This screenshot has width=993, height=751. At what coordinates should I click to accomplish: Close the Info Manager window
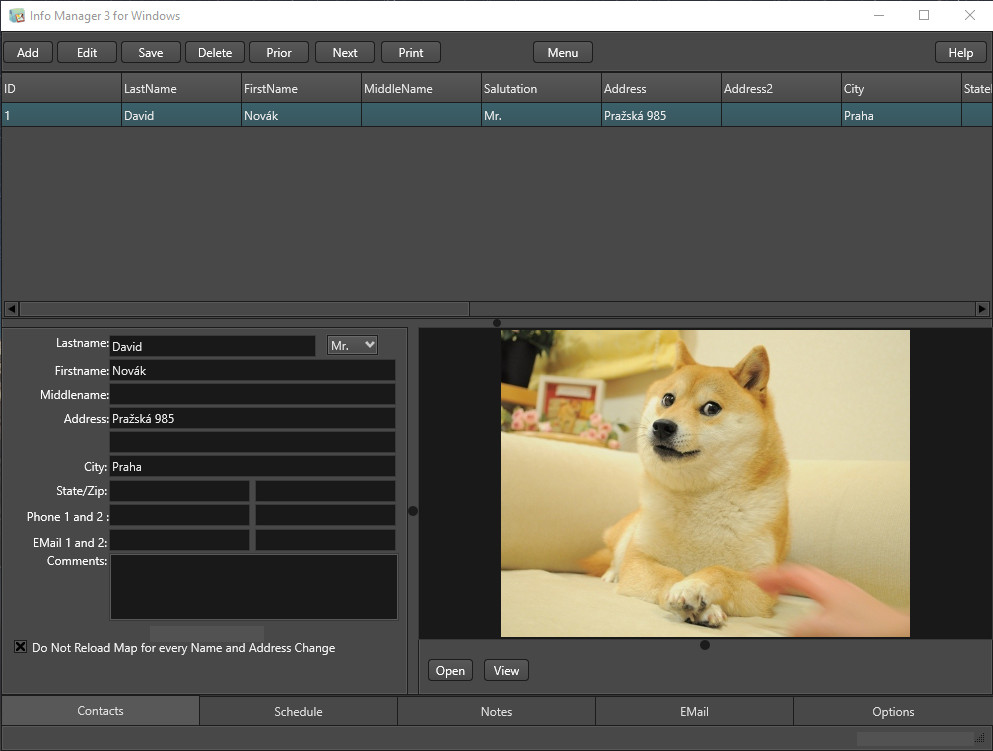[x=970, y=15]
